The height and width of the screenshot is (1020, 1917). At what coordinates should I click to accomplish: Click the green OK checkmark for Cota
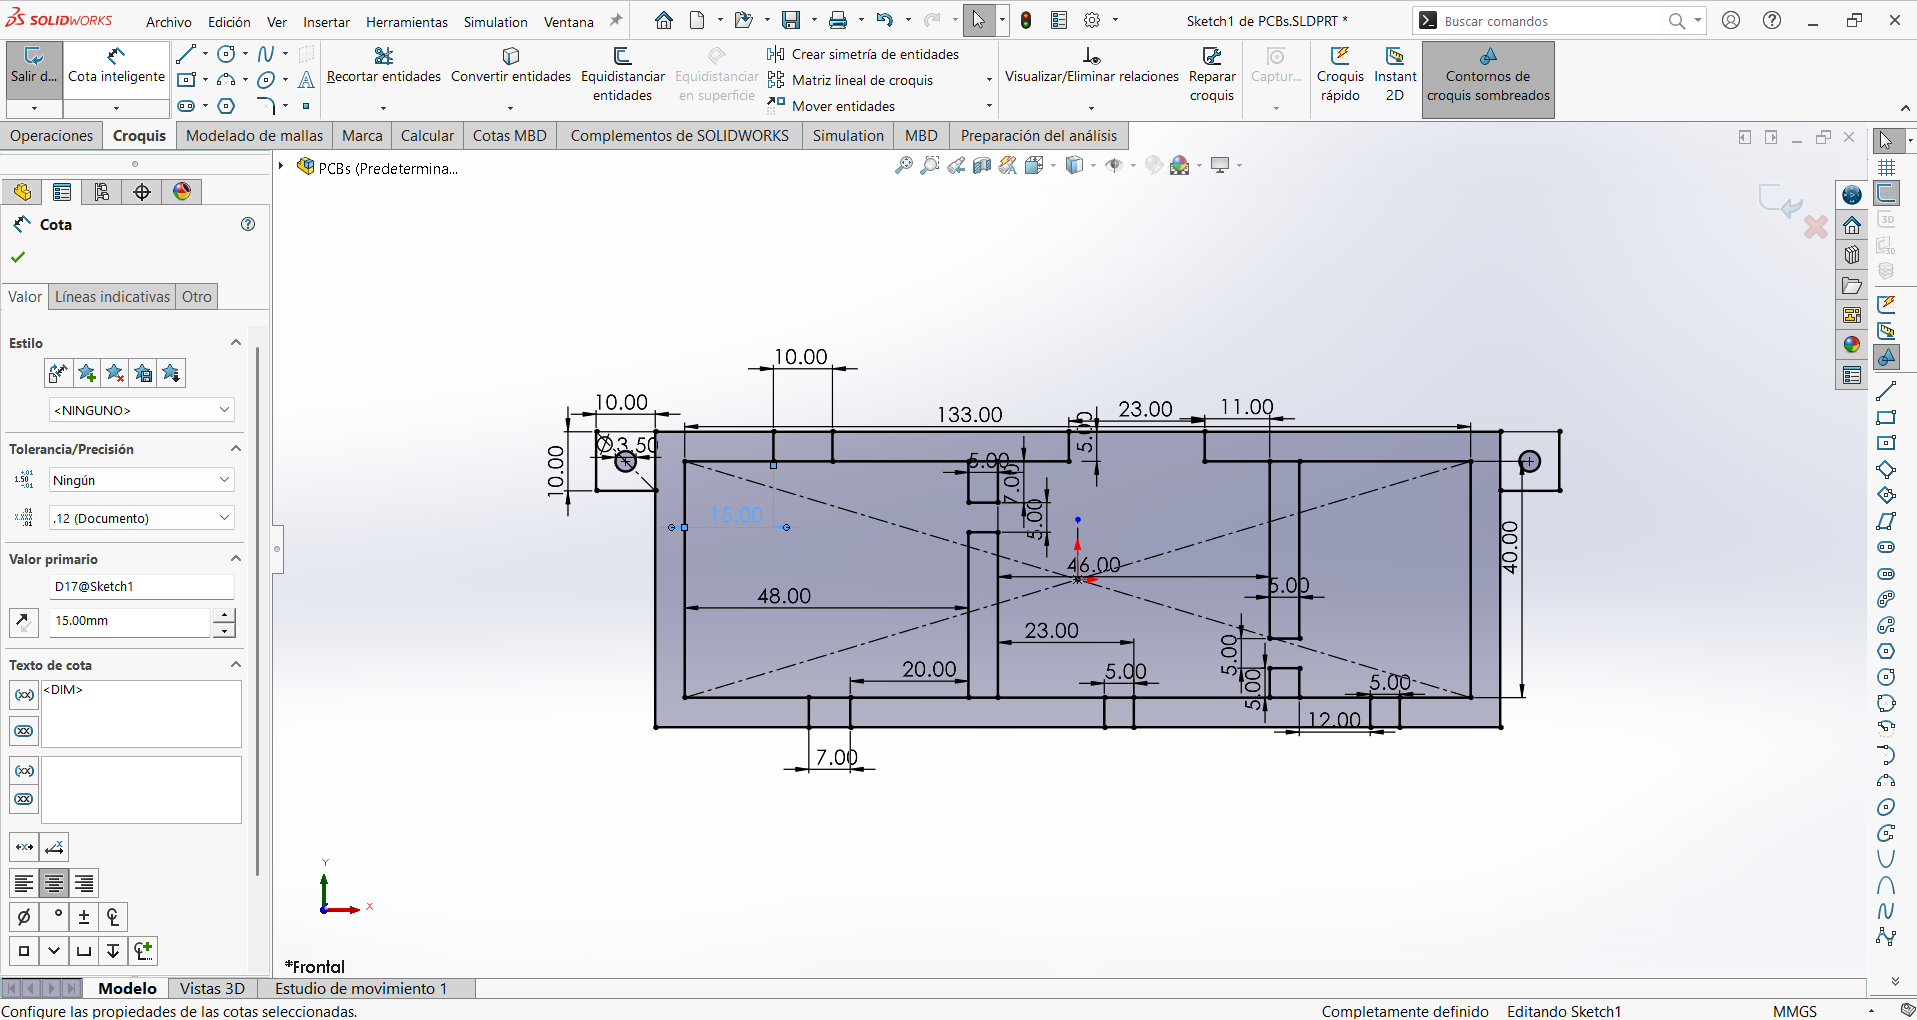click(18, 257)
